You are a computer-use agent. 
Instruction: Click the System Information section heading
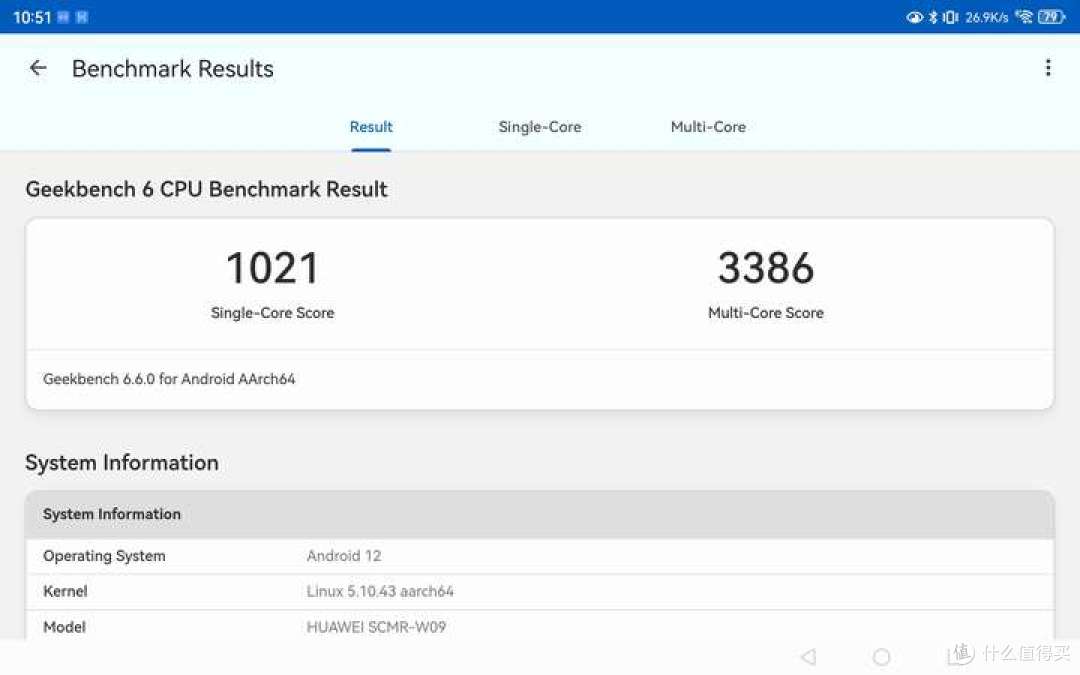(x=122, y=463)
